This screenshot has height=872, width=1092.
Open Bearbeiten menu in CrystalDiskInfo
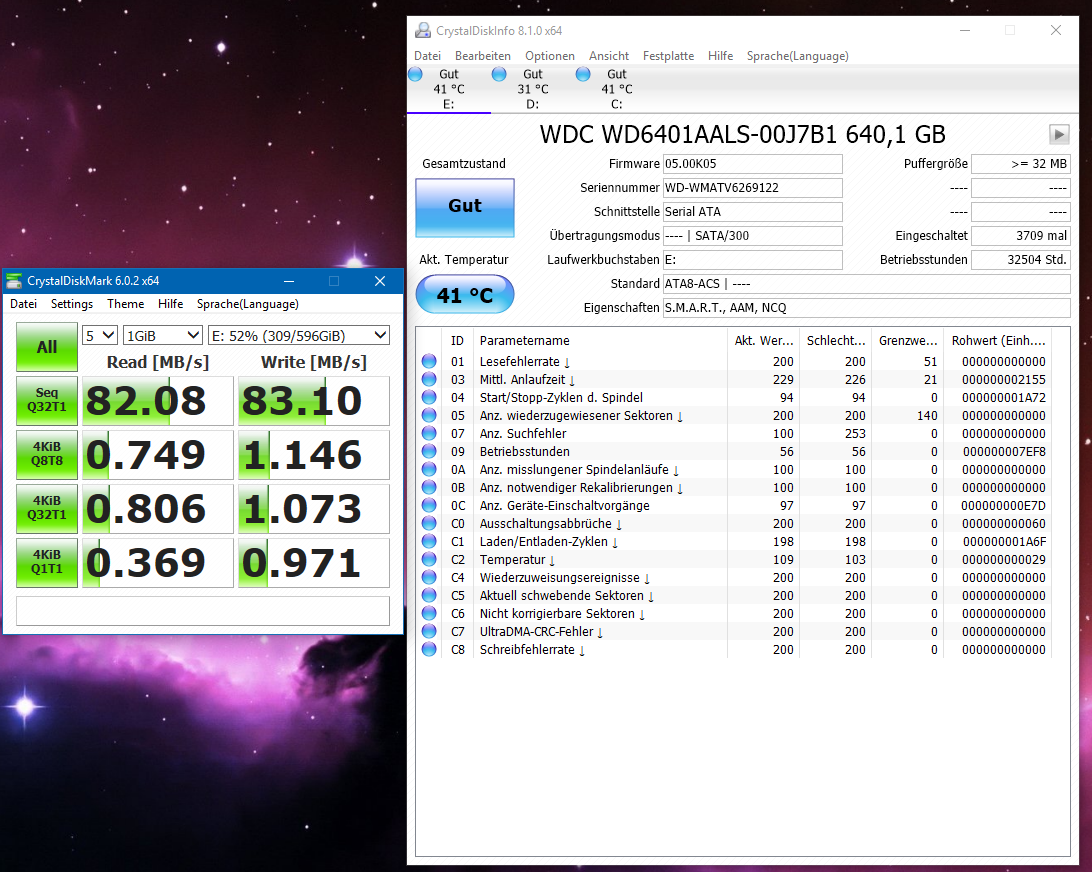[483, 56]
